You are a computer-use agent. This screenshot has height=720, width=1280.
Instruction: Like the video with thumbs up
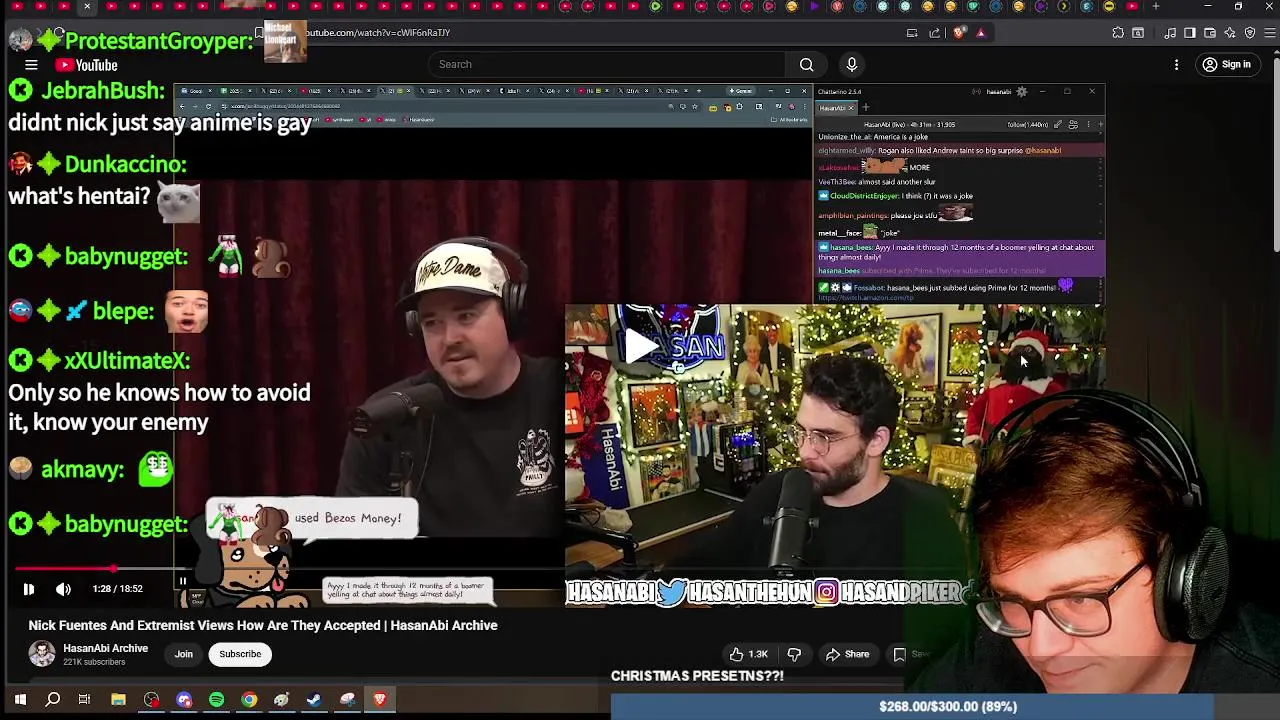tap(747, 654)
